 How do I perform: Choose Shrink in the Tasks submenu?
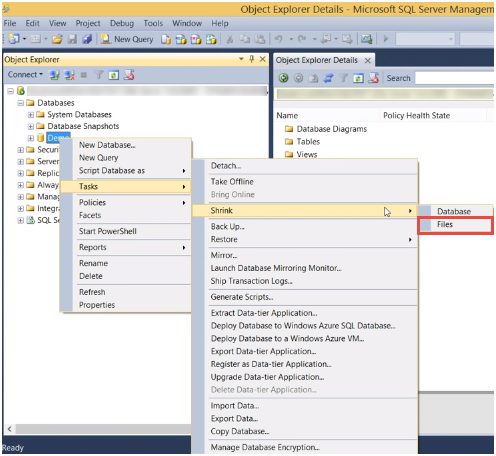305,211
